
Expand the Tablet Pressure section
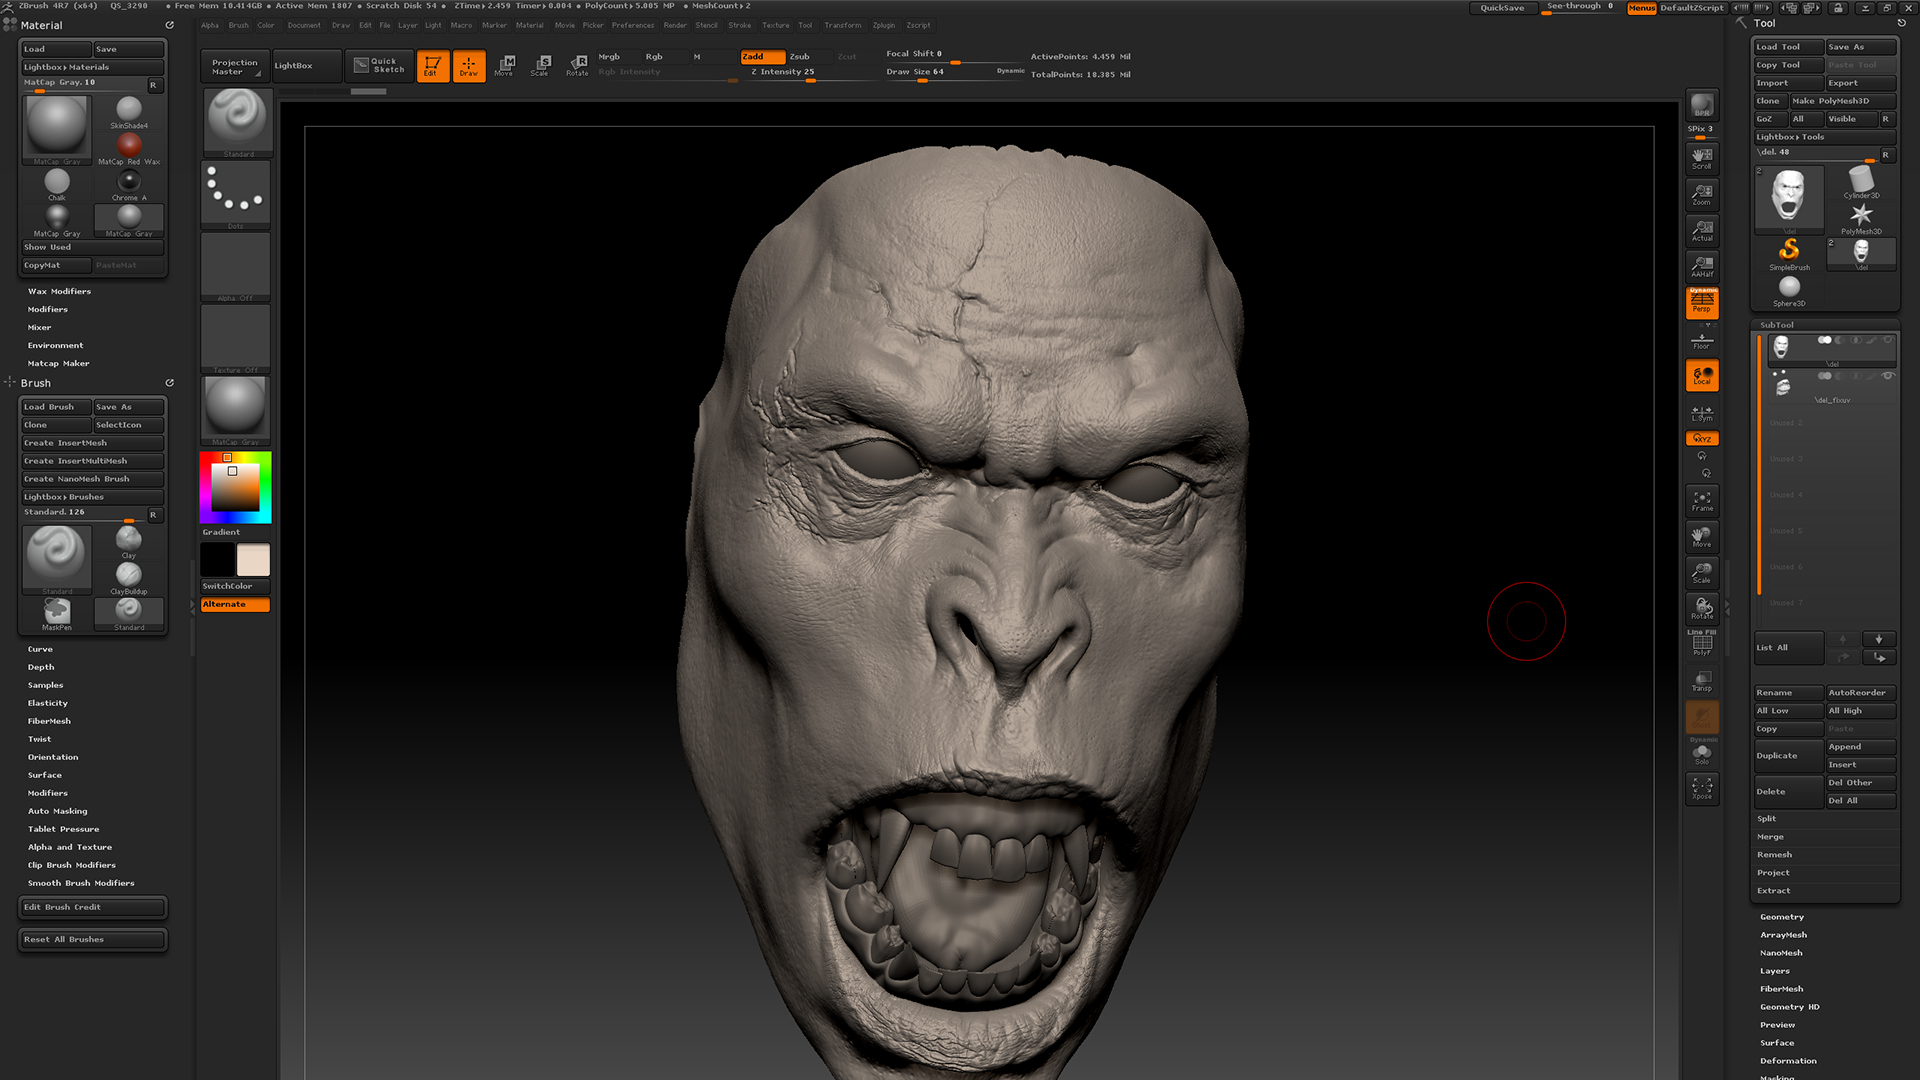pyautogui.click(x=63, y=829)
